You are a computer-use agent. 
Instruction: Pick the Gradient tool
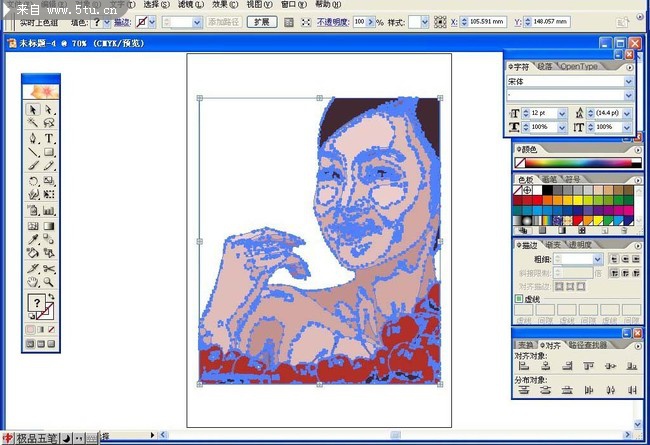click(x=49, y=226)
